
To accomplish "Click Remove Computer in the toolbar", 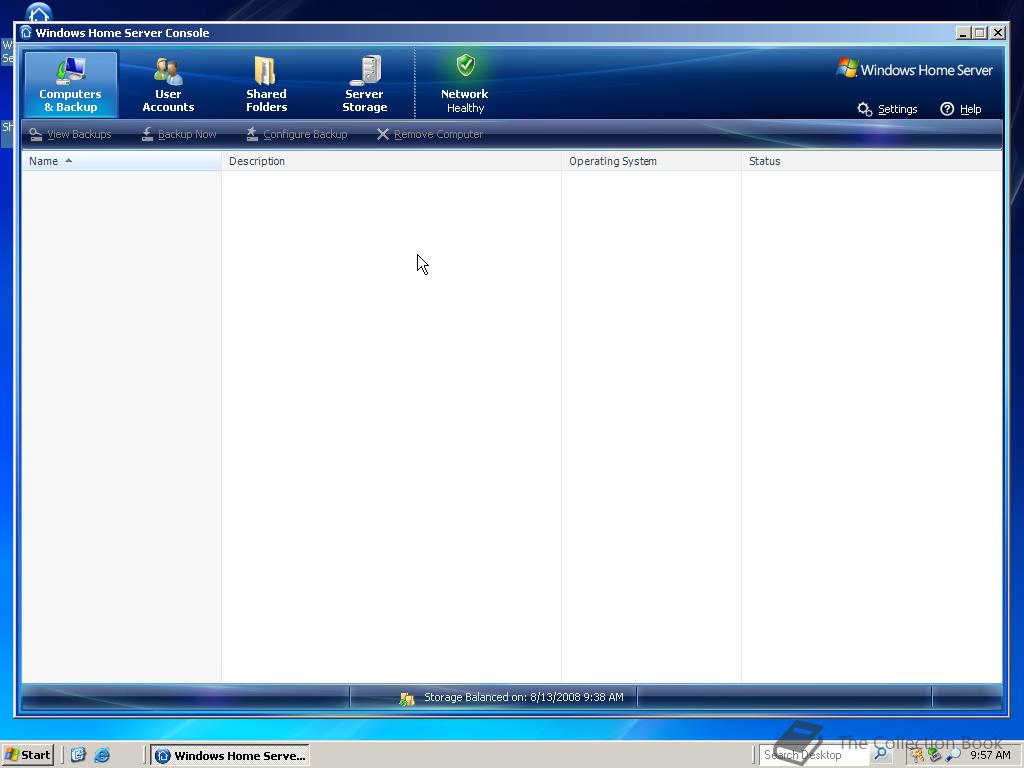I will click(x=430, y=135).
